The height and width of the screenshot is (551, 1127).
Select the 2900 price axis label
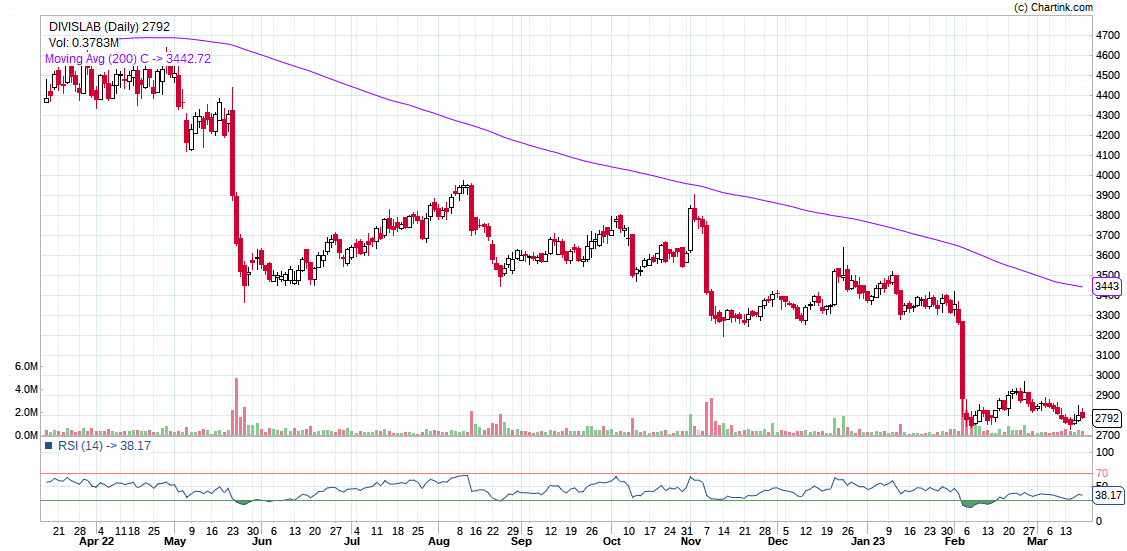tap(1107, 395)
